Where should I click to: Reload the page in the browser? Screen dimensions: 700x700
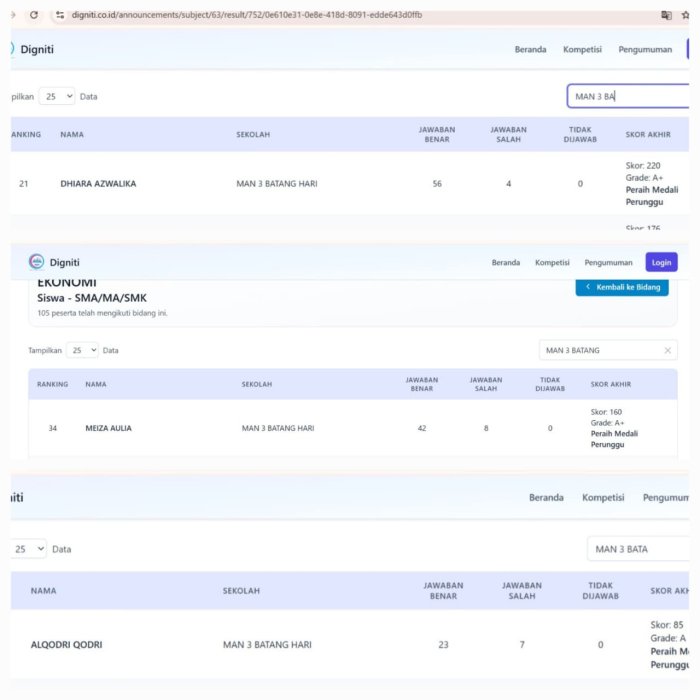coord(34,15)
